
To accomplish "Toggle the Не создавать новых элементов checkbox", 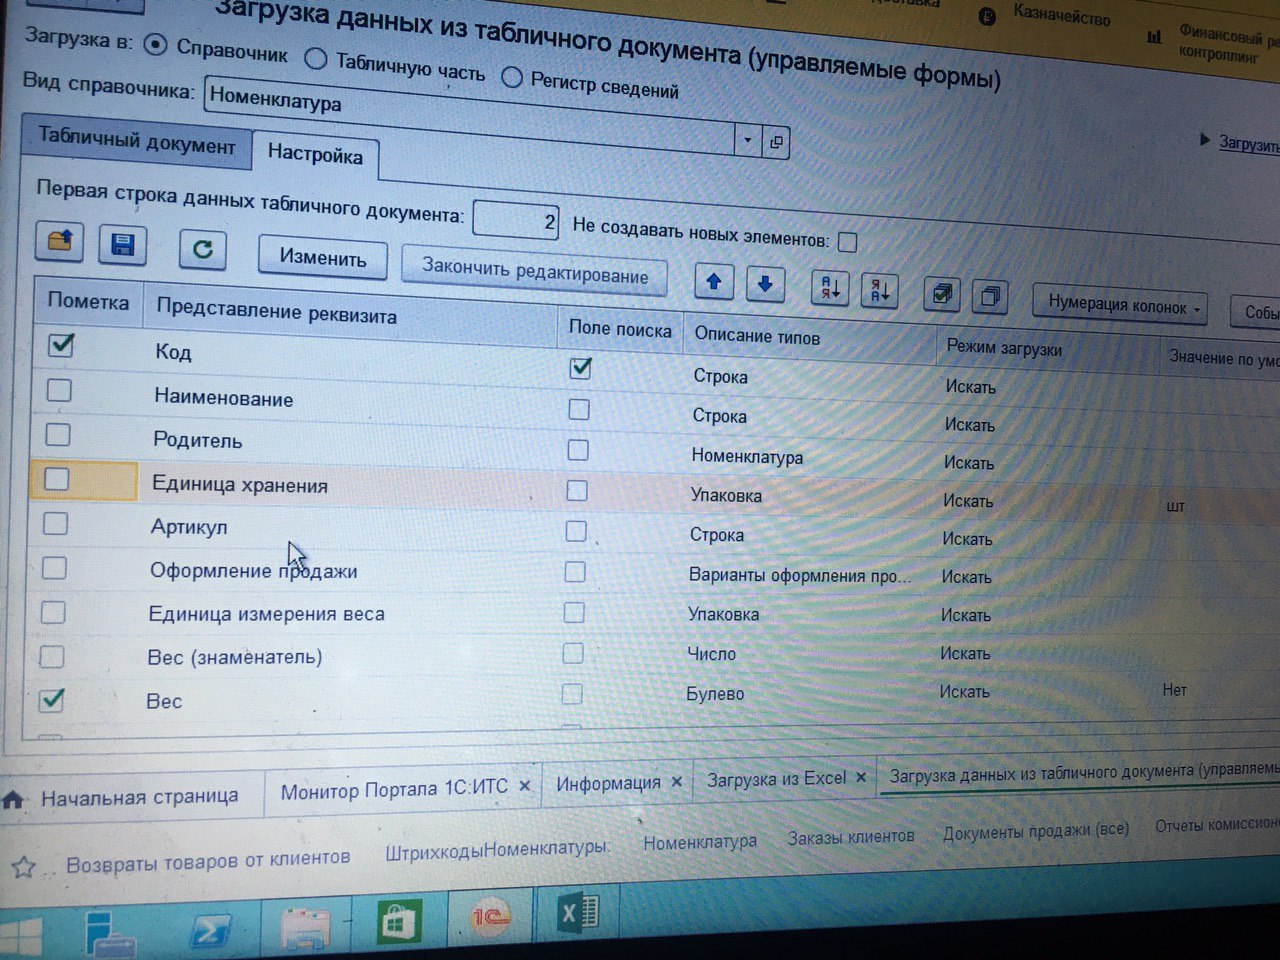I will click(x=847, y=242).
